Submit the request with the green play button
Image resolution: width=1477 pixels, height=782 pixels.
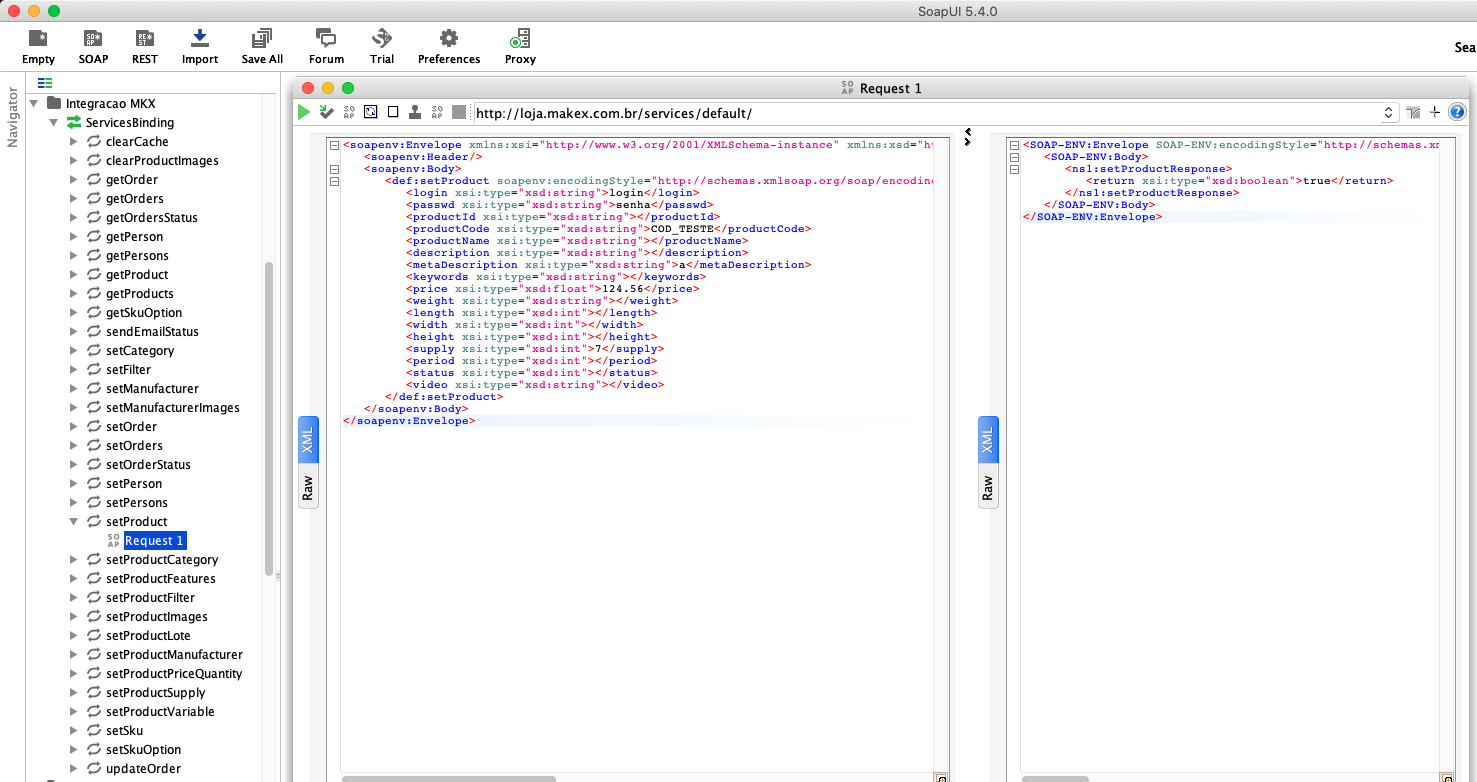click(304, 113)
